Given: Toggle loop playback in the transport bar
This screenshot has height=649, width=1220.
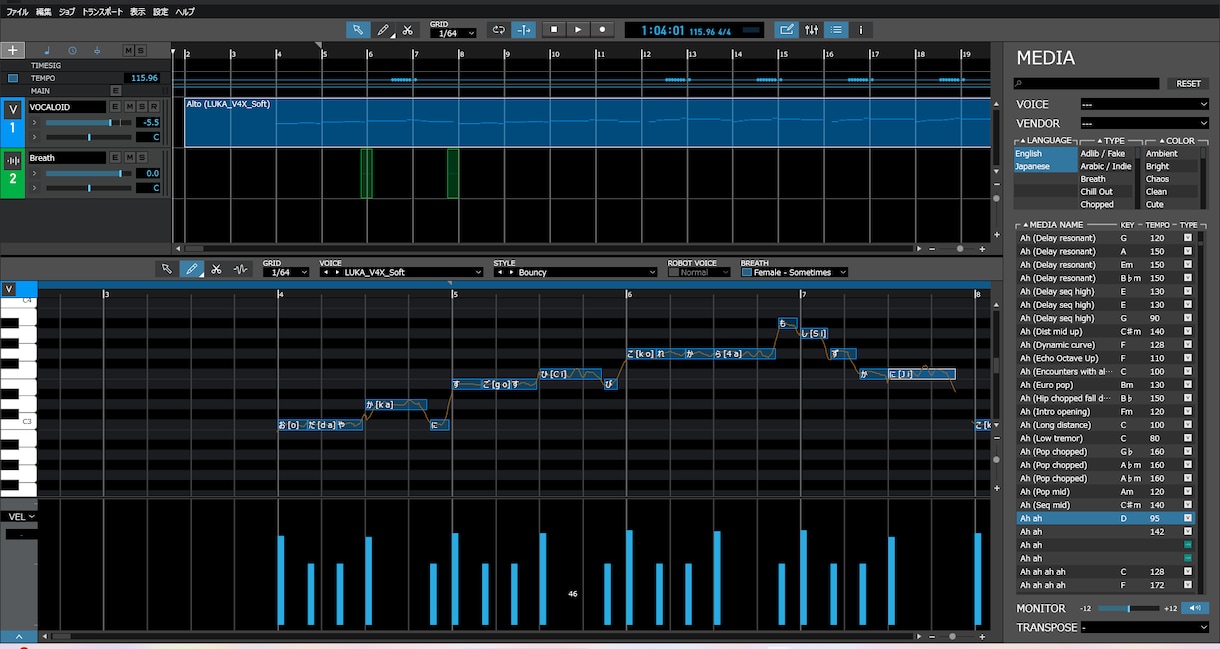Looking at the screenshot, I should pyautogui.click(x=499, y=30).
